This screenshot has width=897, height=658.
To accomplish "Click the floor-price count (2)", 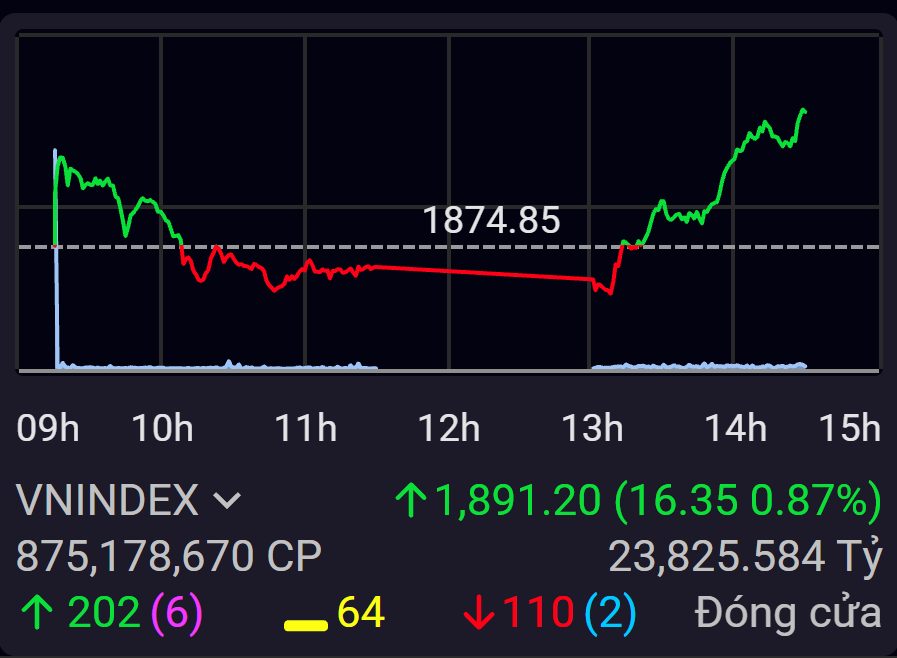I will click(x=610, y=613).
